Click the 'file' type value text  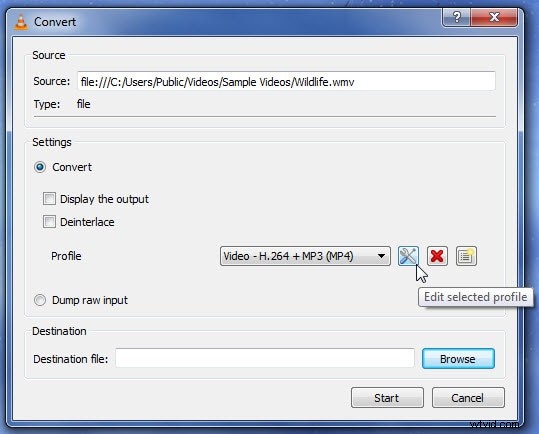click(84, 104)
